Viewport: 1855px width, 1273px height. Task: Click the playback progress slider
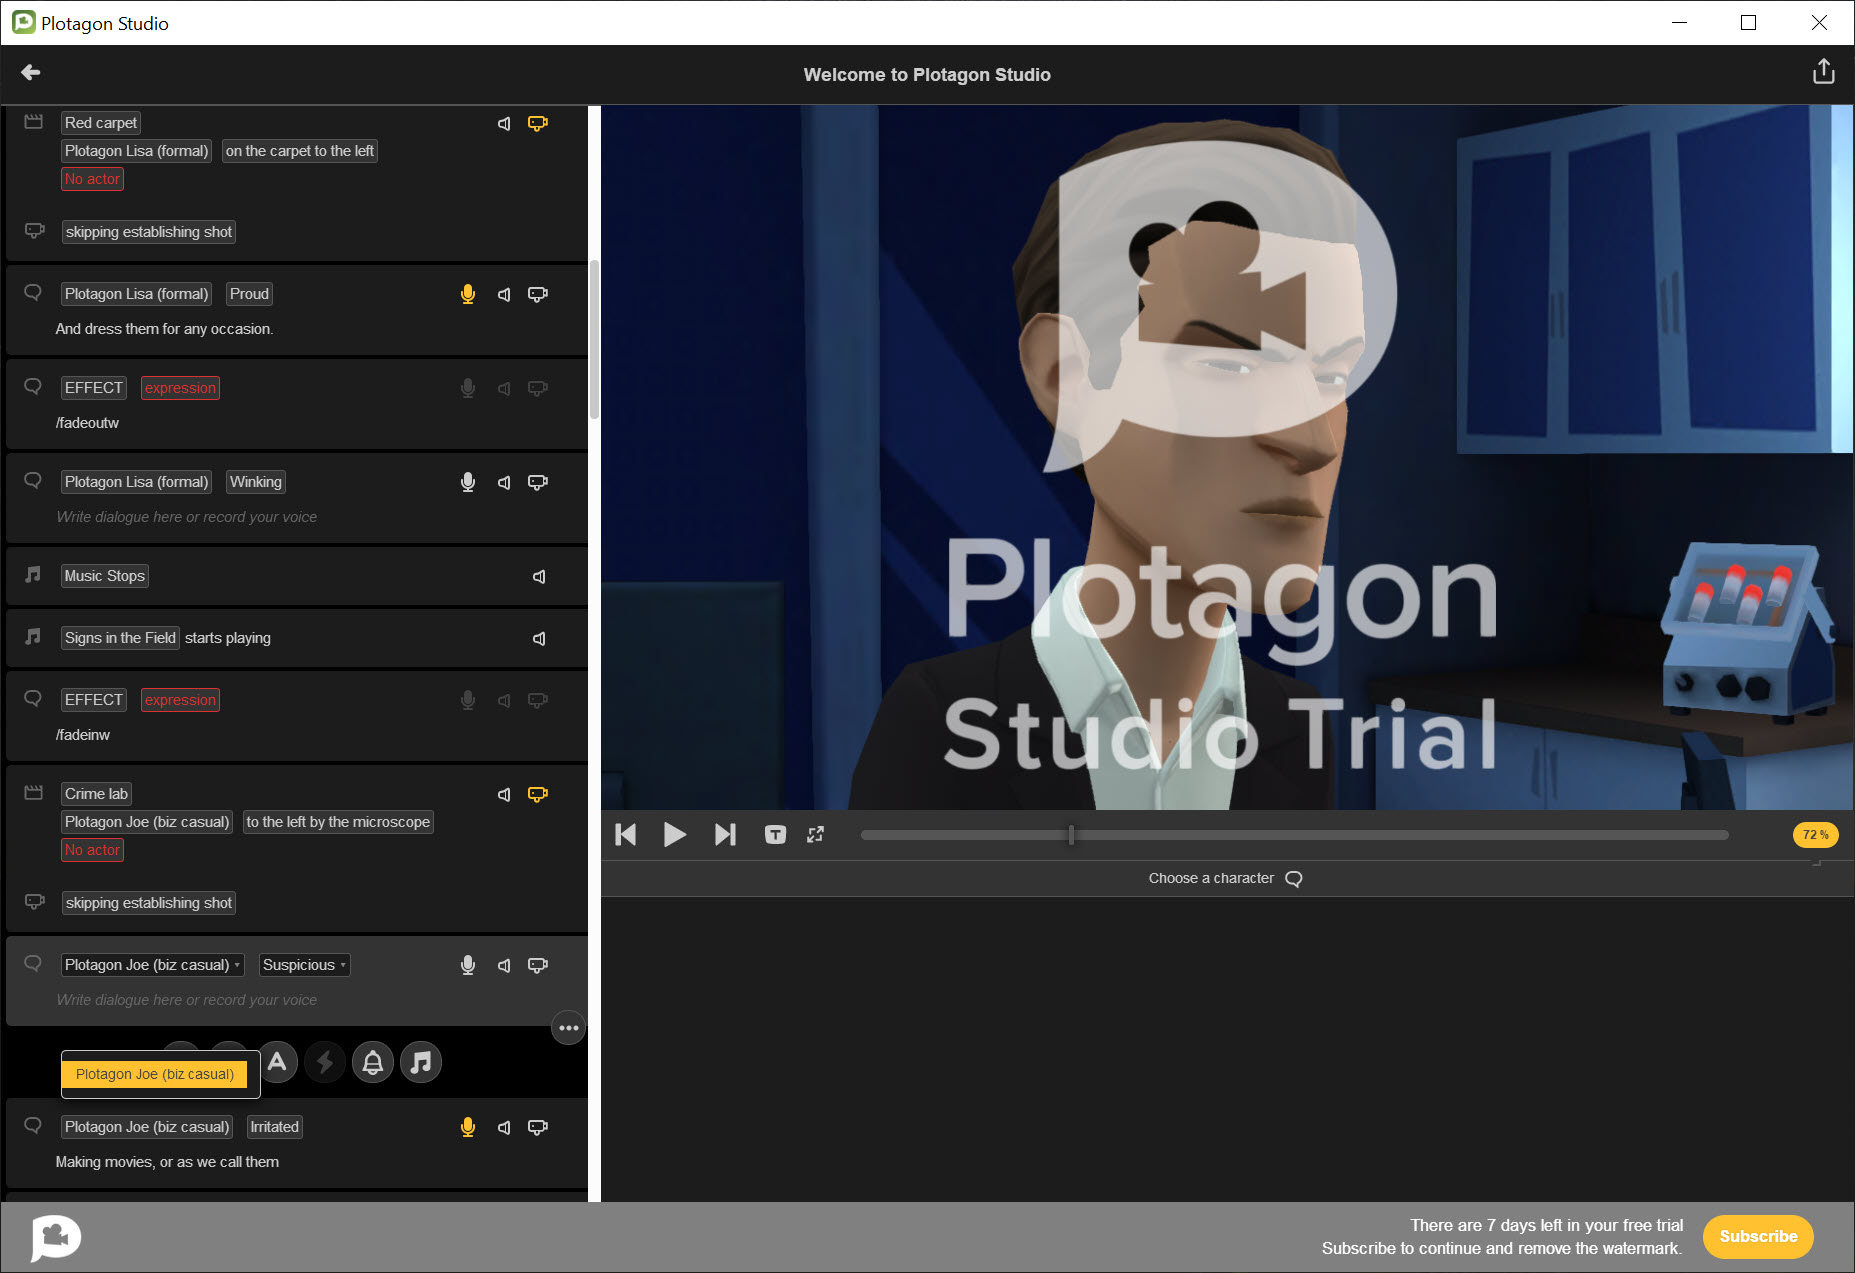(x=1294, y=834)
